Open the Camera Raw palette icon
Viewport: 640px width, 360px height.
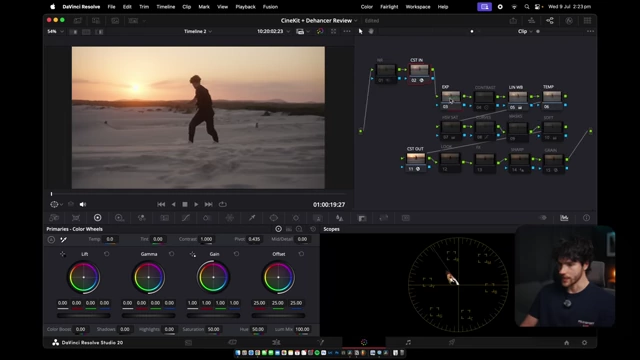(54, 218)
